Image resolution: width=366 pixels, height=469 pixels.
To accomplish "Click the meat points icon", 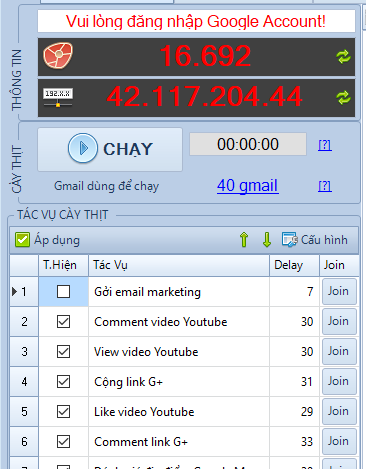I will pos(58,55).
